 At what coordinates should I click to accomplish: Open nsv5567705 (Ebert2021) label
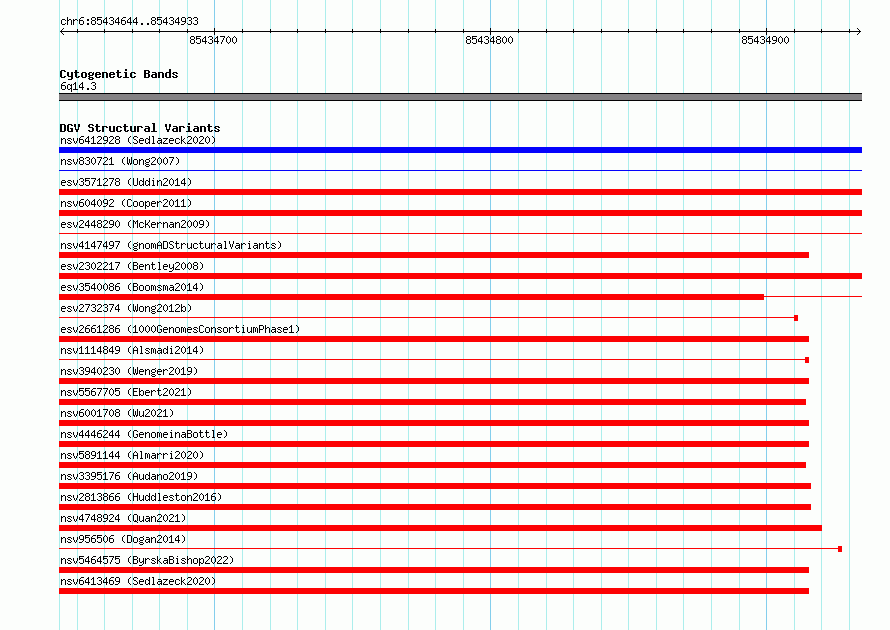[126, 392]
